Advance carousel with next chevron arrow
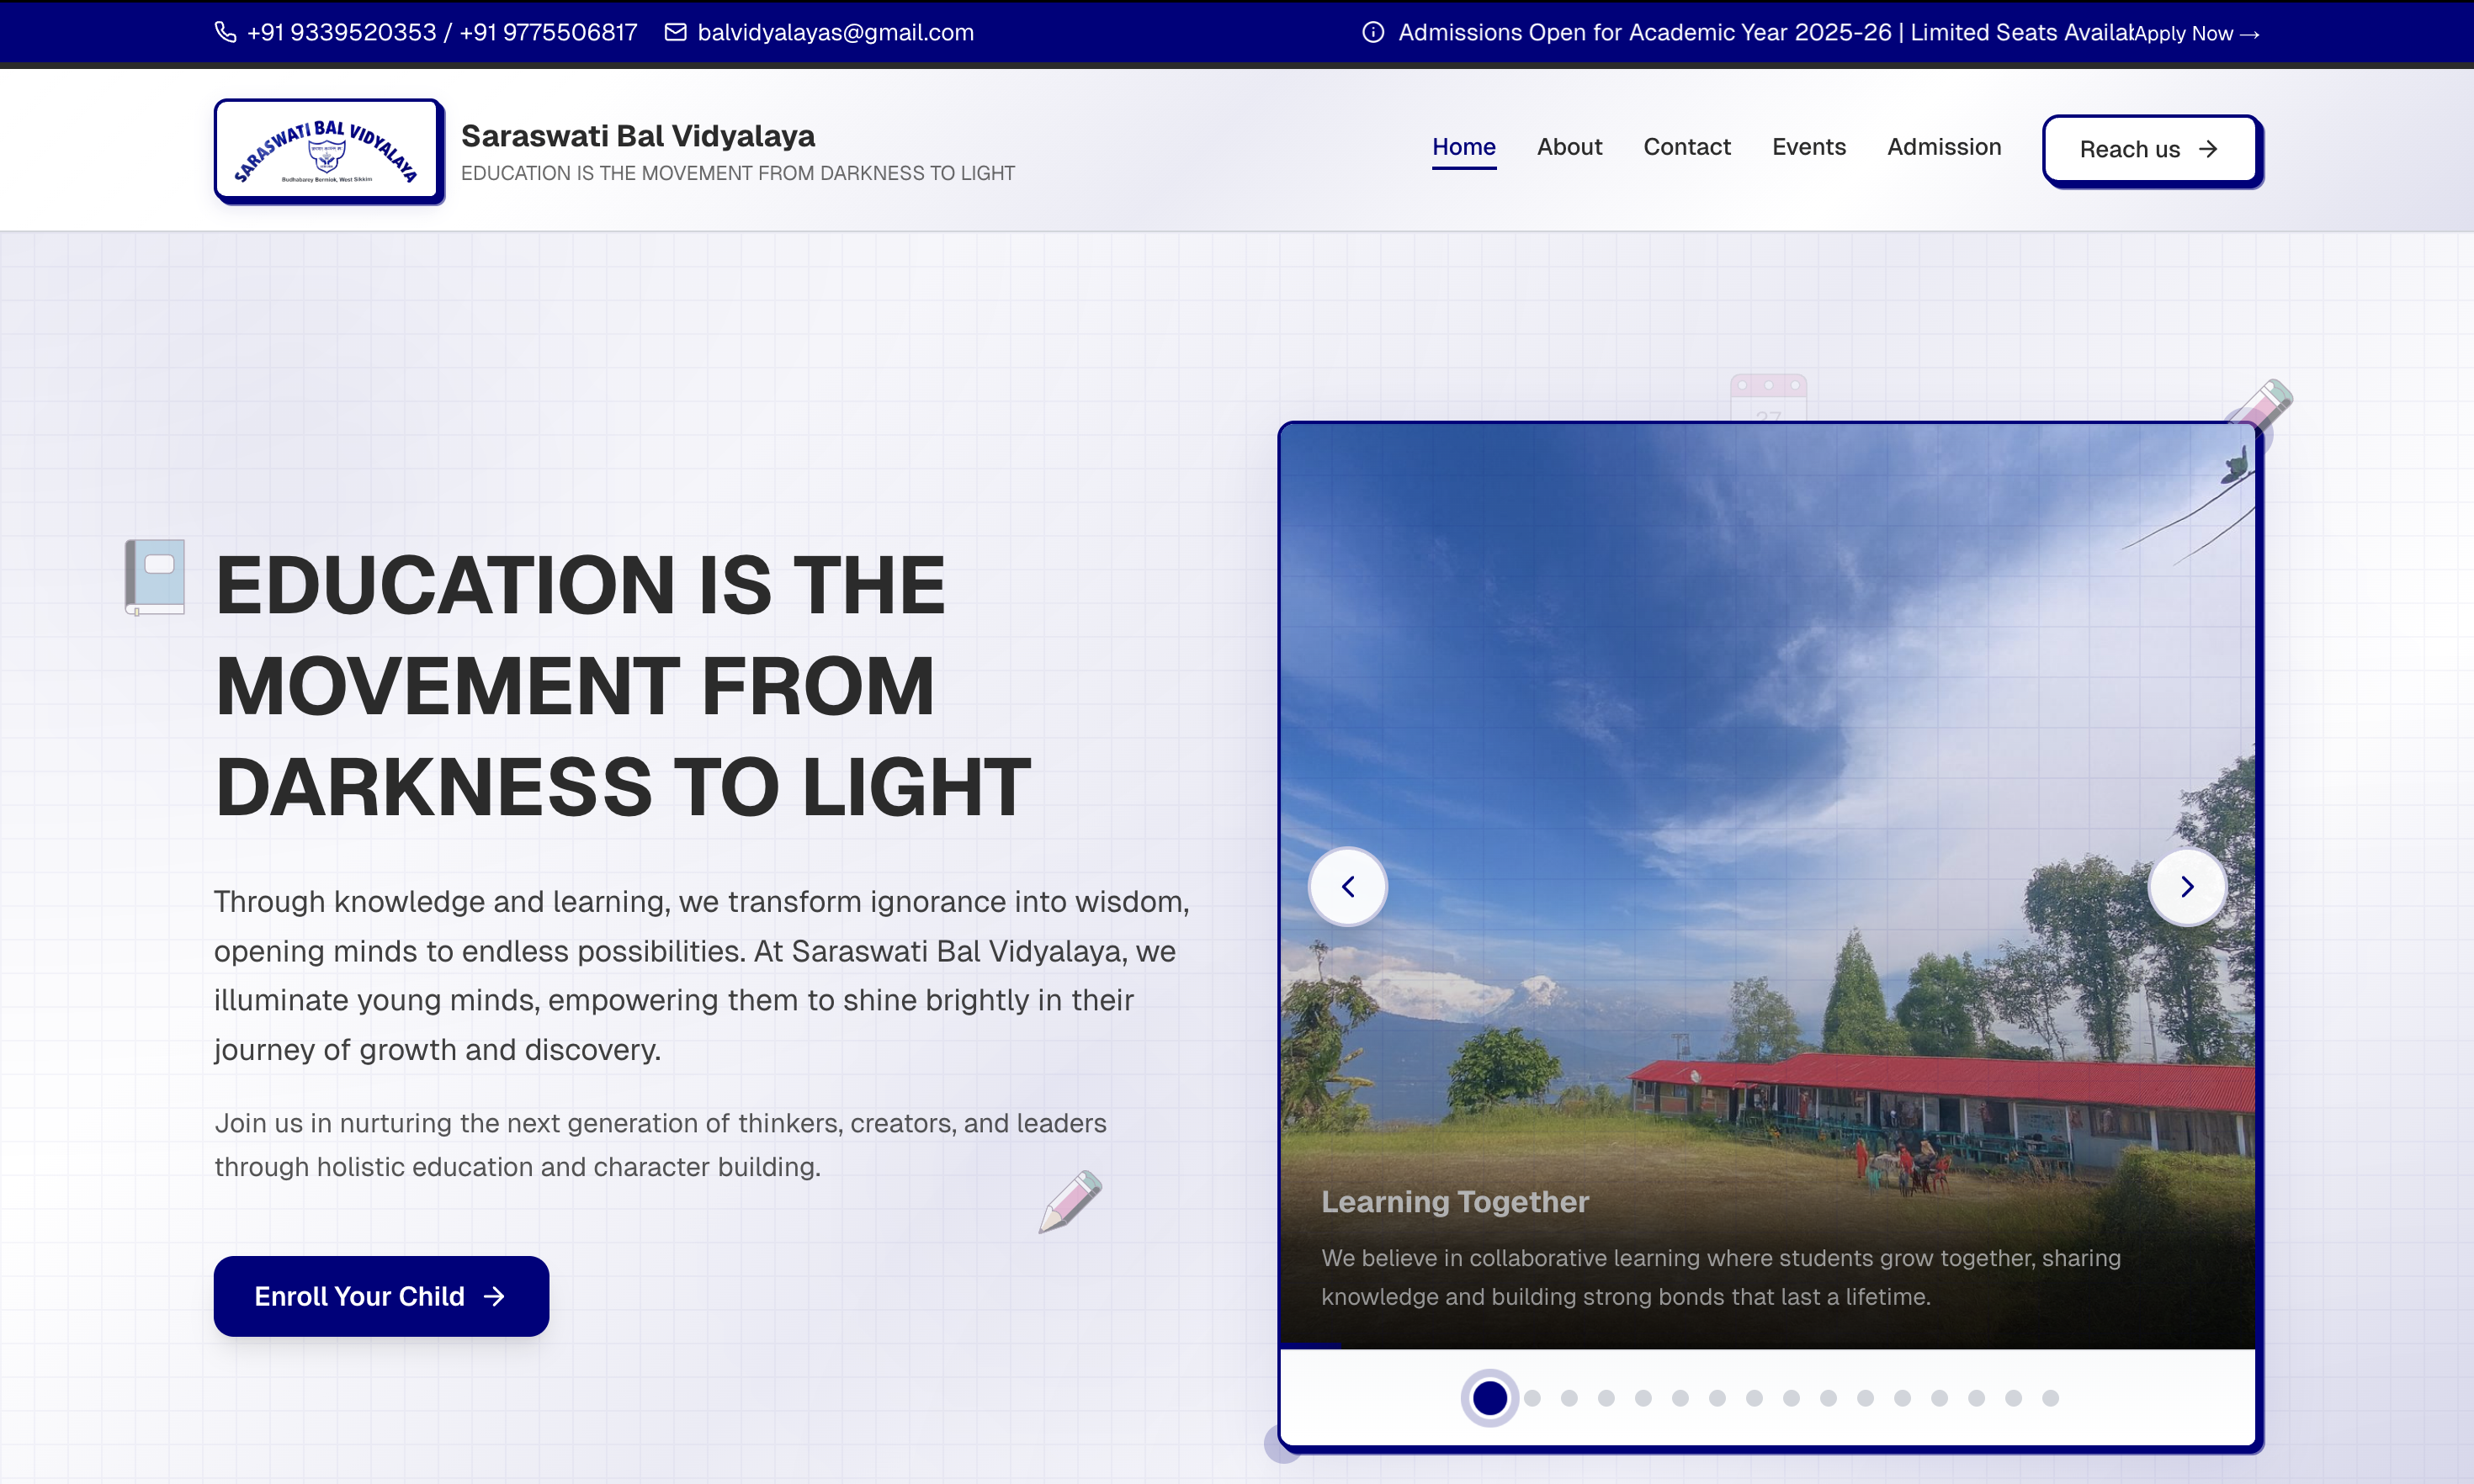The image size is (2474, 1484). click(x=2187, y=886)
